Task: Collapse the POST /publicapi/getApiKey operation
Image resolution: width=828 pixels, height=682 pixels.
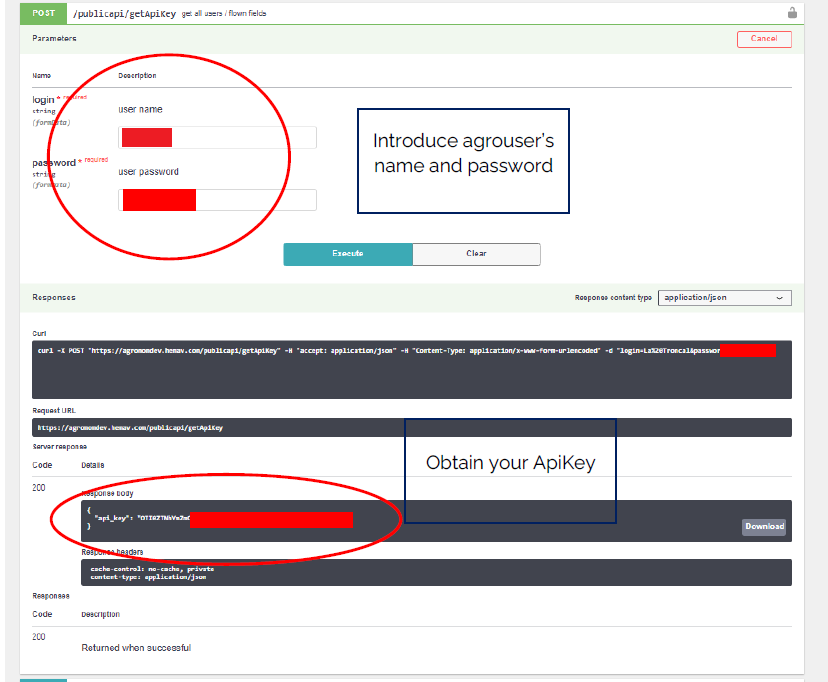Action: point(412,13)
